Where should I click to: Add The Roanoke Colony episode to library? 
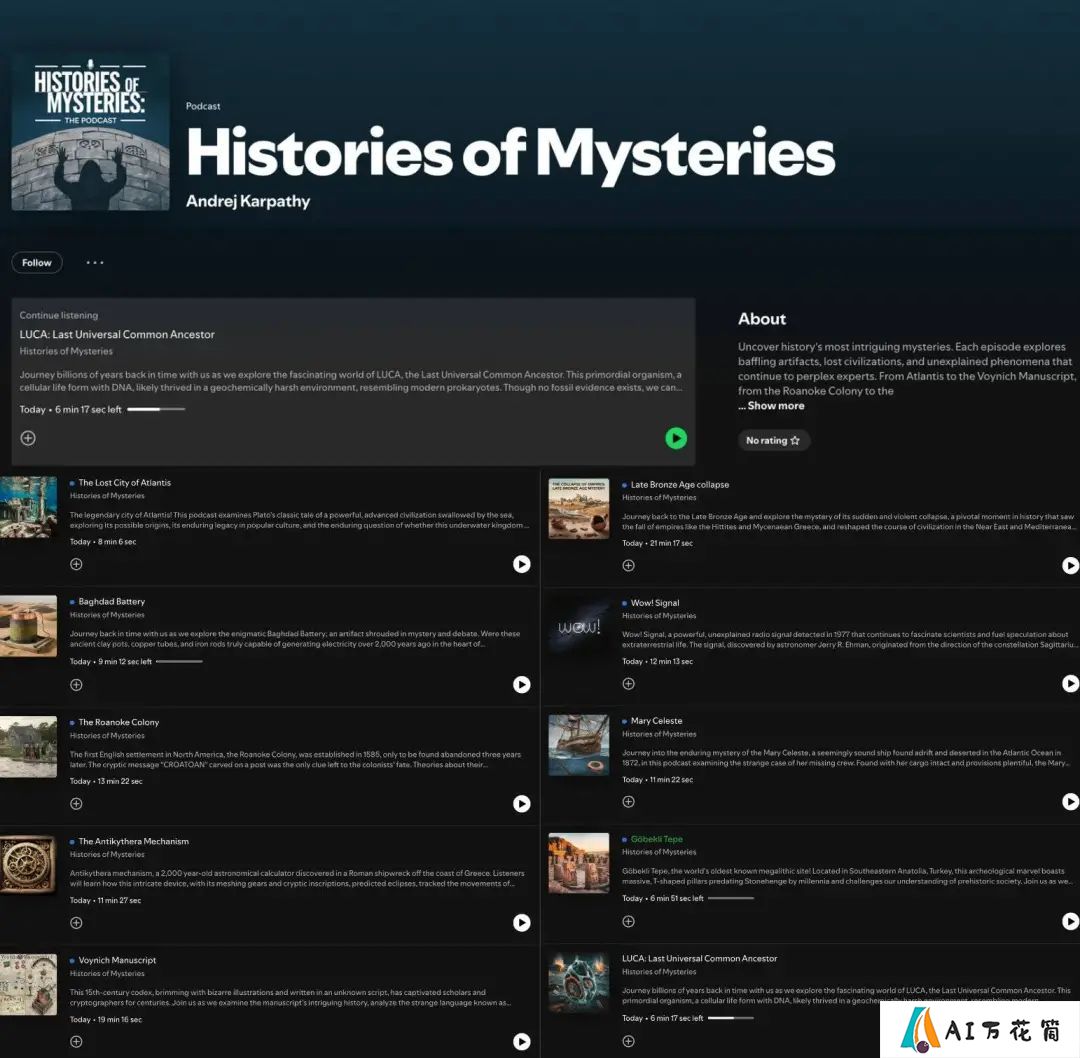[76, 803]
